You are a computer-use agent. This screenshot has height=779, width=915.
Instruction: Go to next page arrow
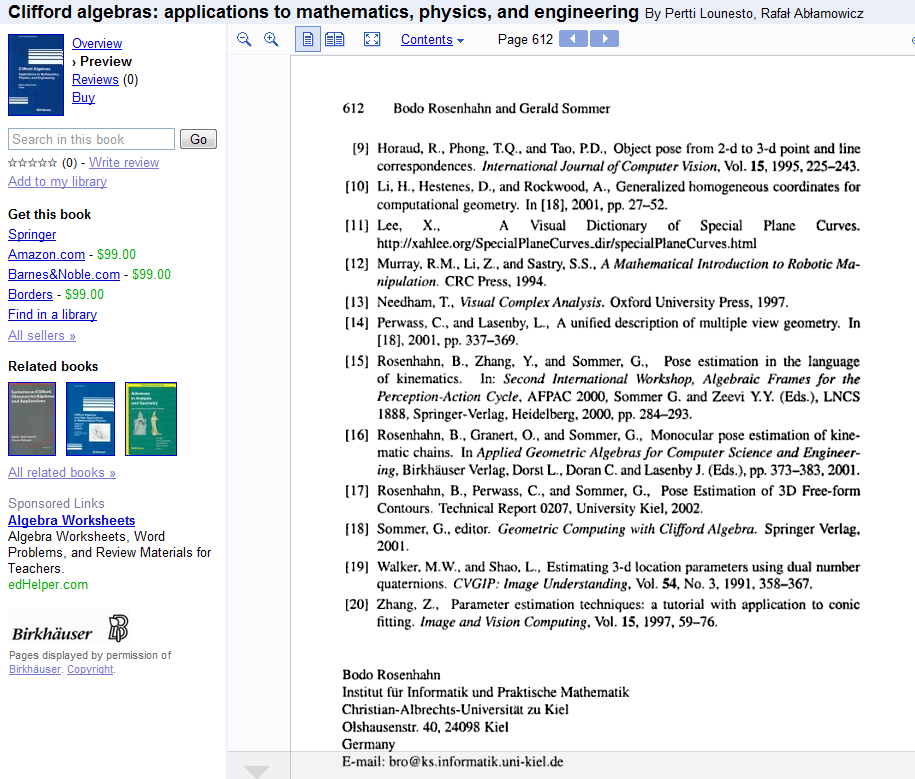point(604,39)
